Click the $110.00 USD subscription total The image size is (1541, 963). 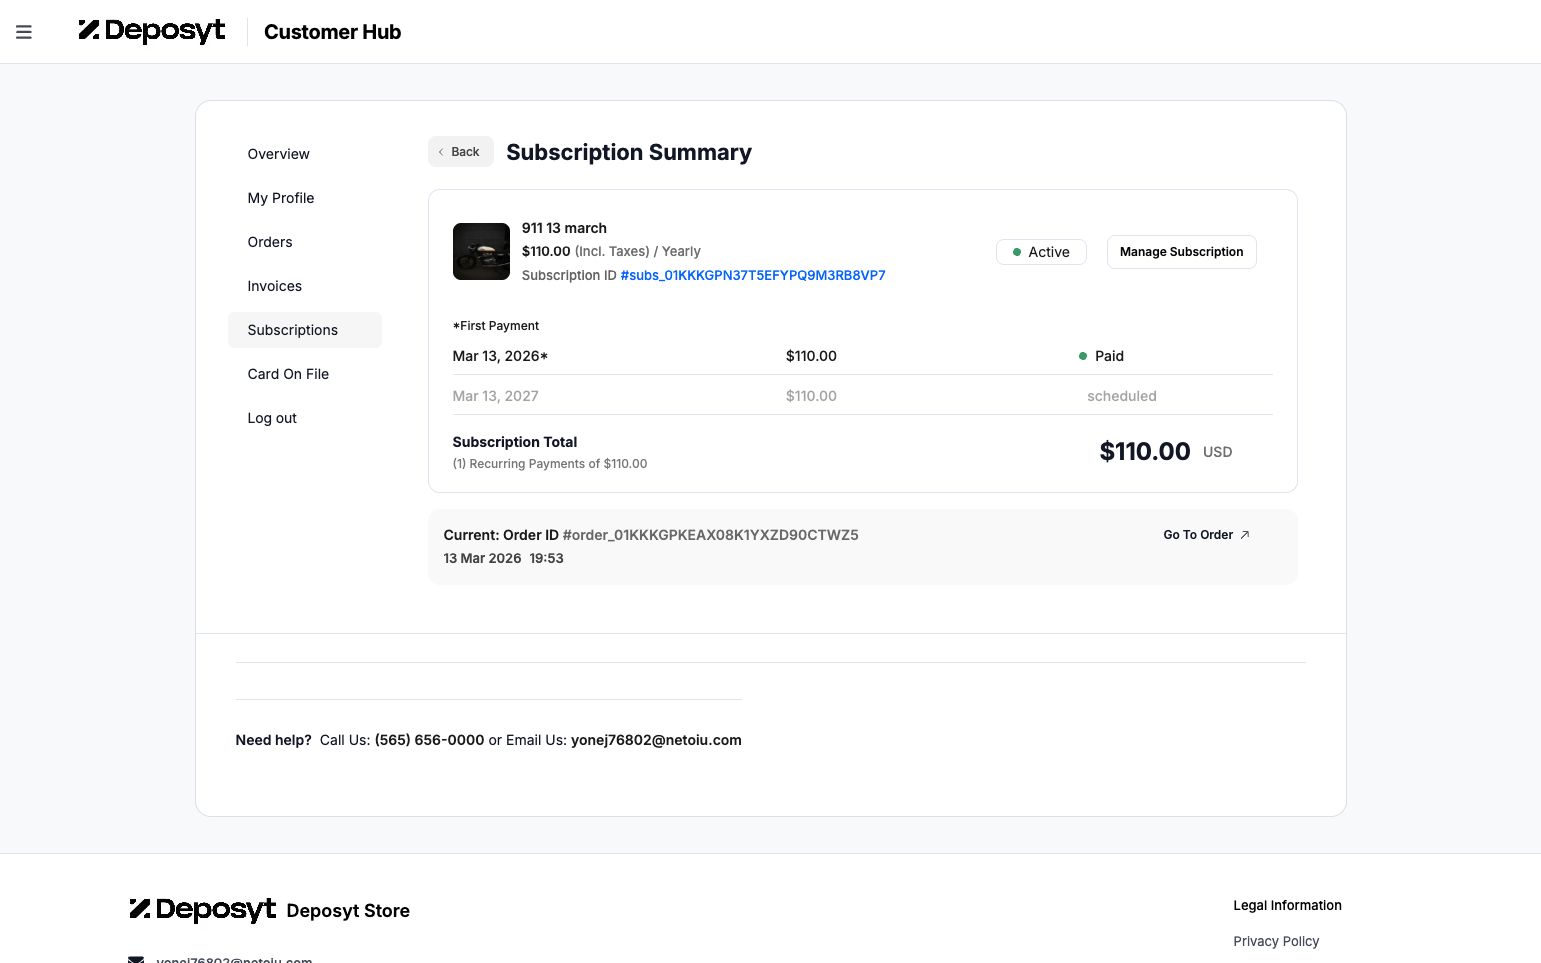tap(1166, 451)
